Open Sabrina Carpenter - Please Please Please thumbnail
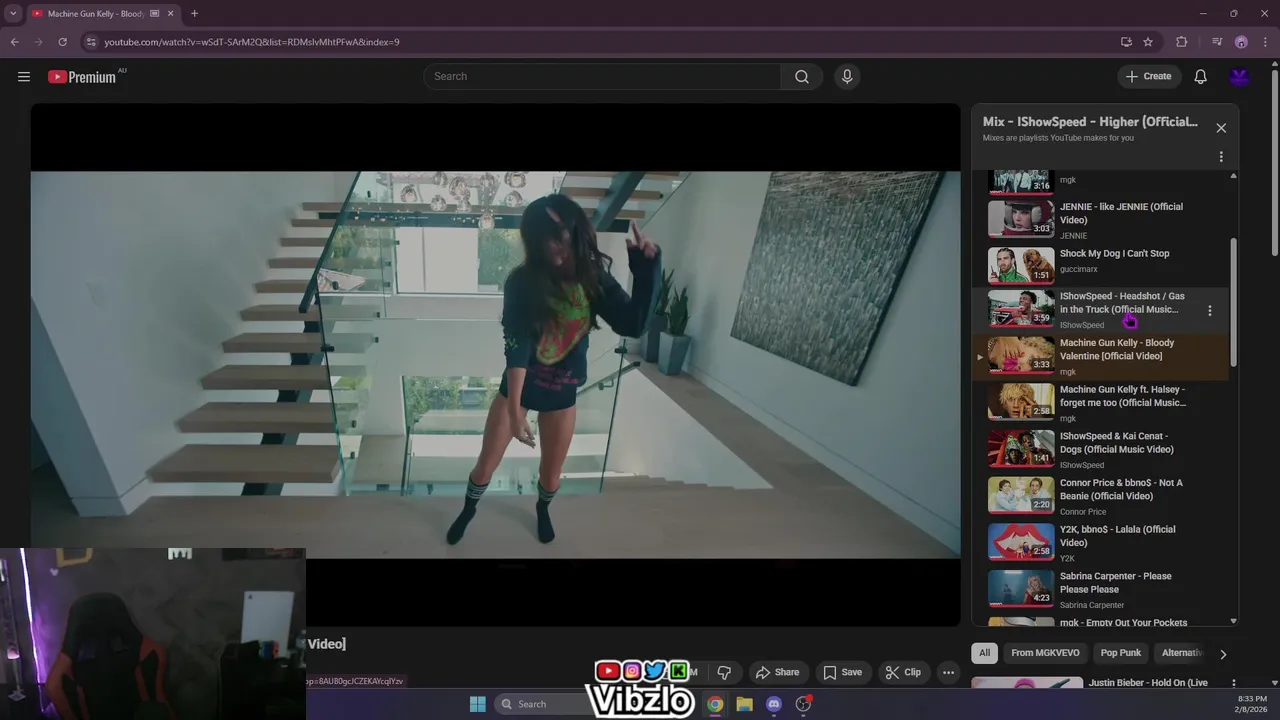 point(1021,589)
